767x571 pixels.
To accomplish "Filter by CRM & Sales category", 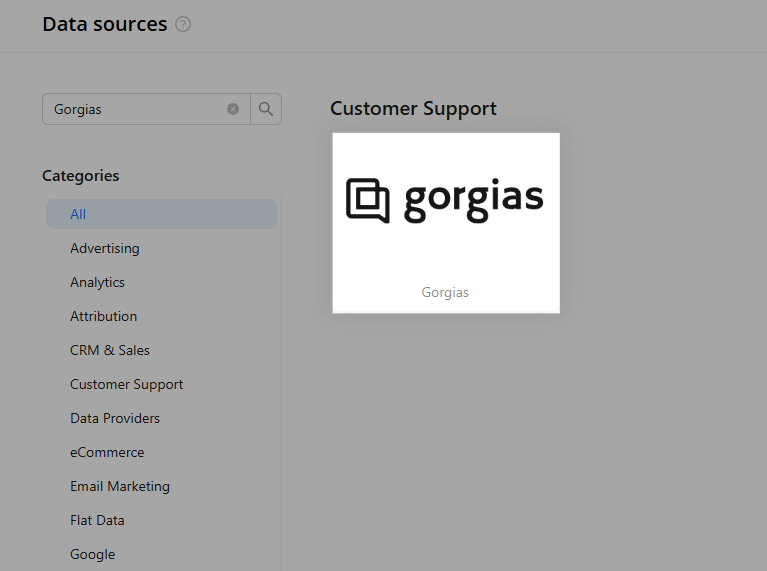I will tap(110, 350).
